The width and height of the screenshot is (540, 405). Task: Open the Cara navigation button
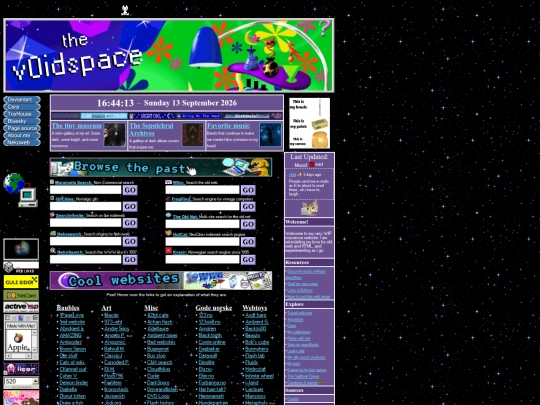pyautogui.click(x=22, y=107)
